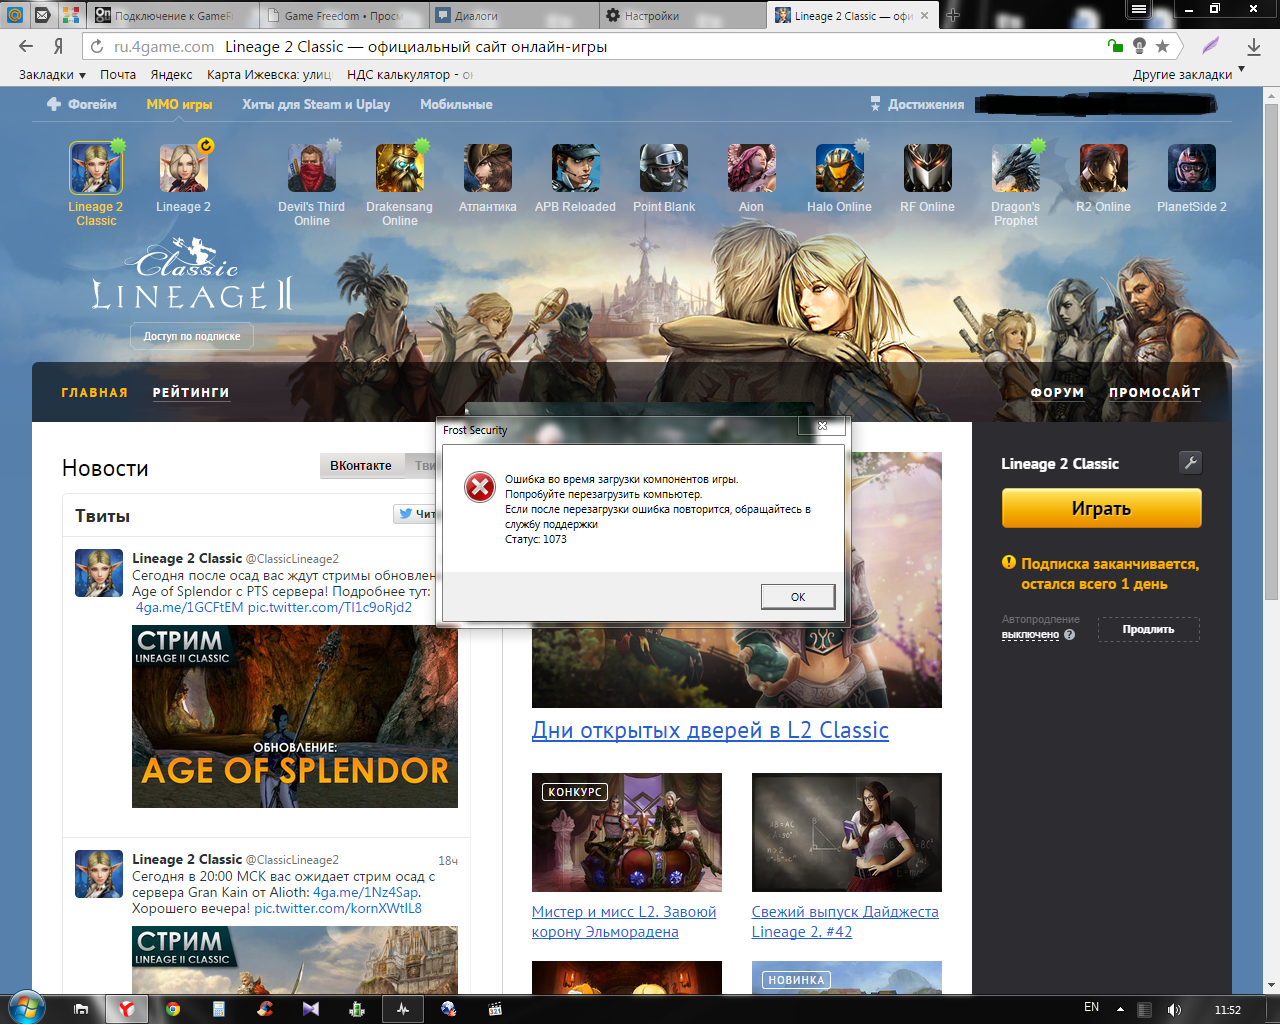
Task: Show hidden system tray icons arrow
Action: [1120, 1009]
